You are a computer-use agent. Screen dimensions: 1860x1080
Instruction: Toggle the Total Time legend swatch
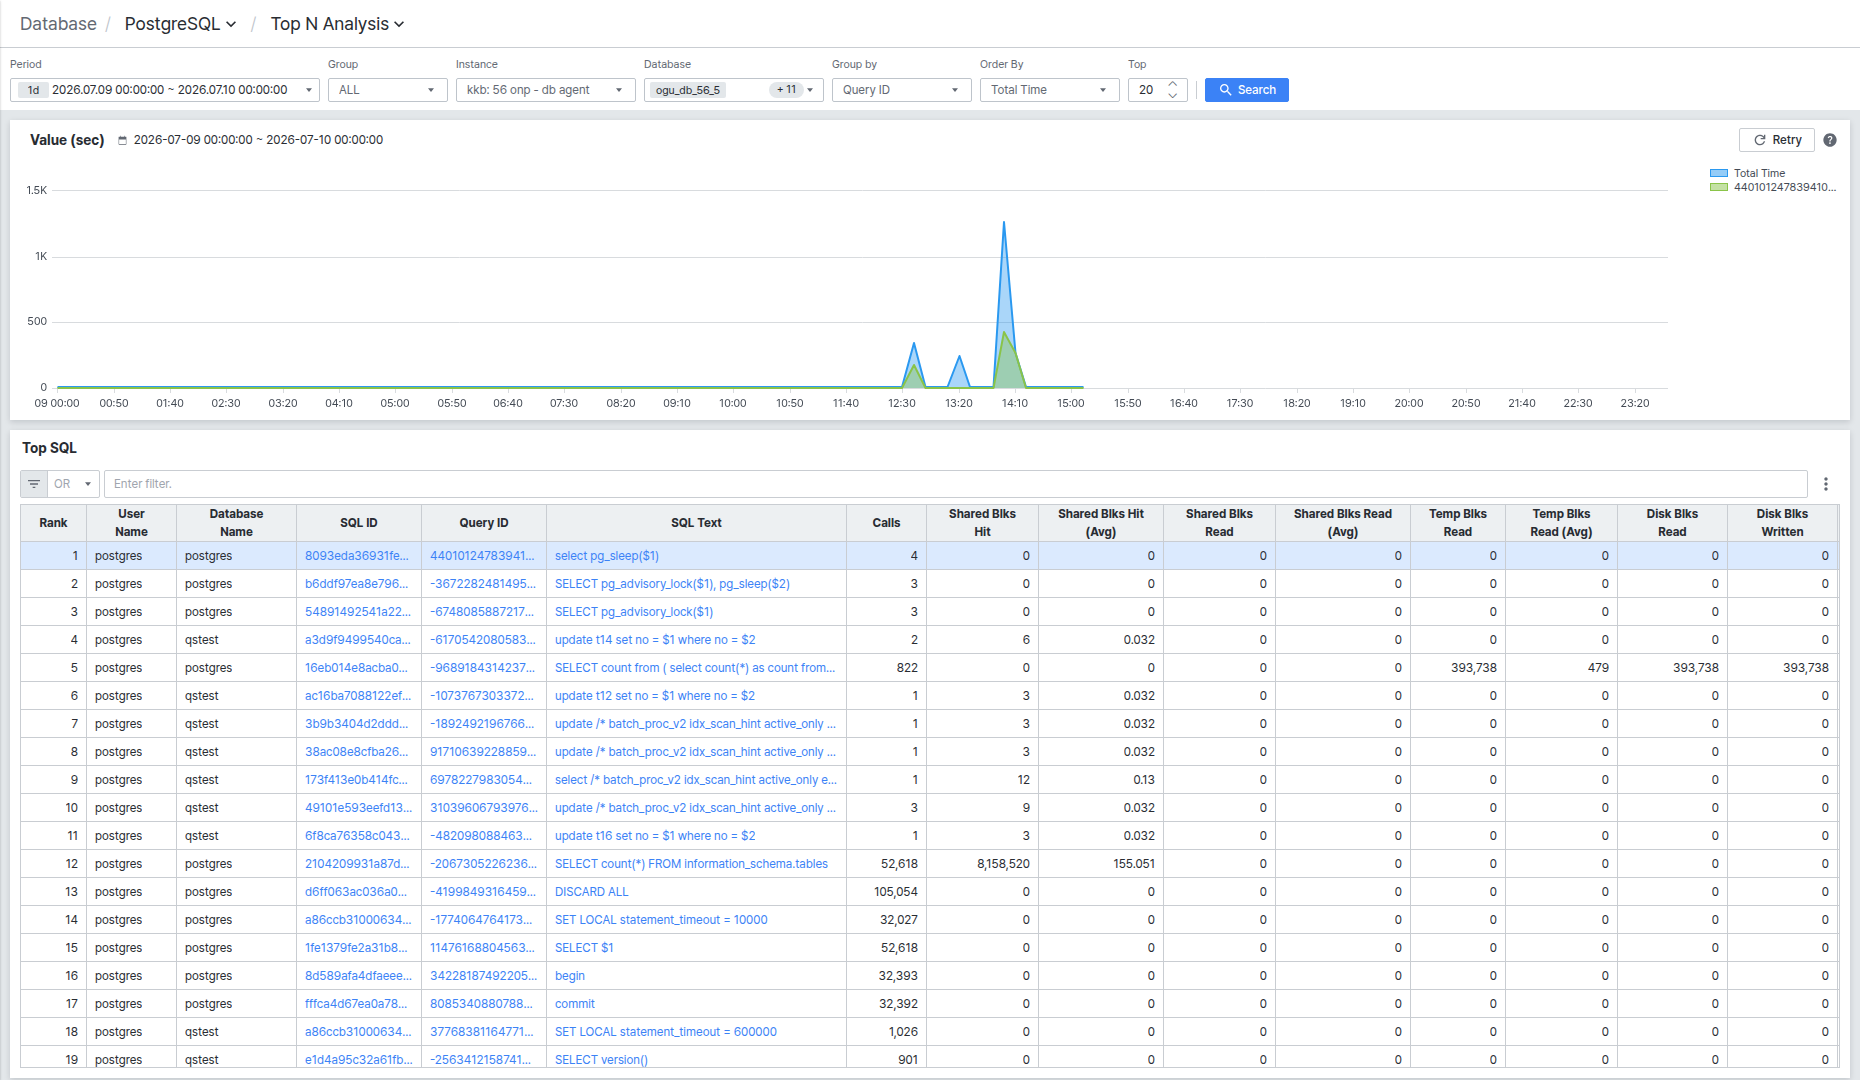coord(1719,173)
